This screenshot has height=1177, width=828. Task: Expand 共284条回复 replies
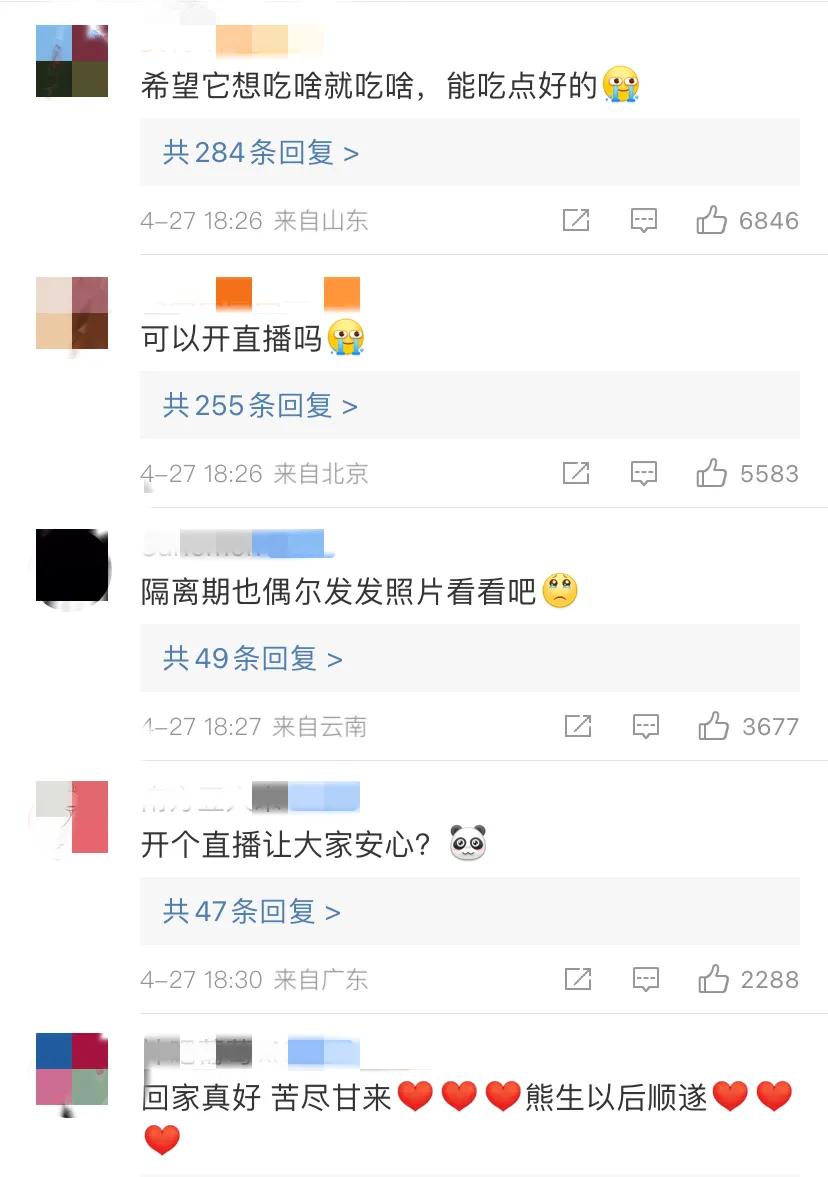260,152
